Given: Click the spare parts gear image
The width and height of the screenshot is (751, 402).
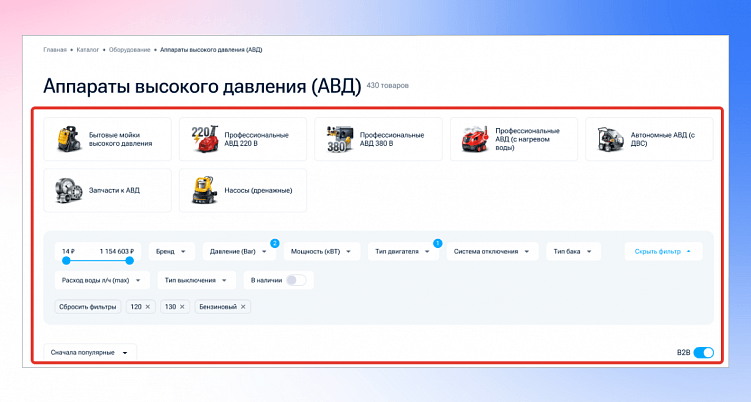Looking at the screenshot, I should 69,190.
